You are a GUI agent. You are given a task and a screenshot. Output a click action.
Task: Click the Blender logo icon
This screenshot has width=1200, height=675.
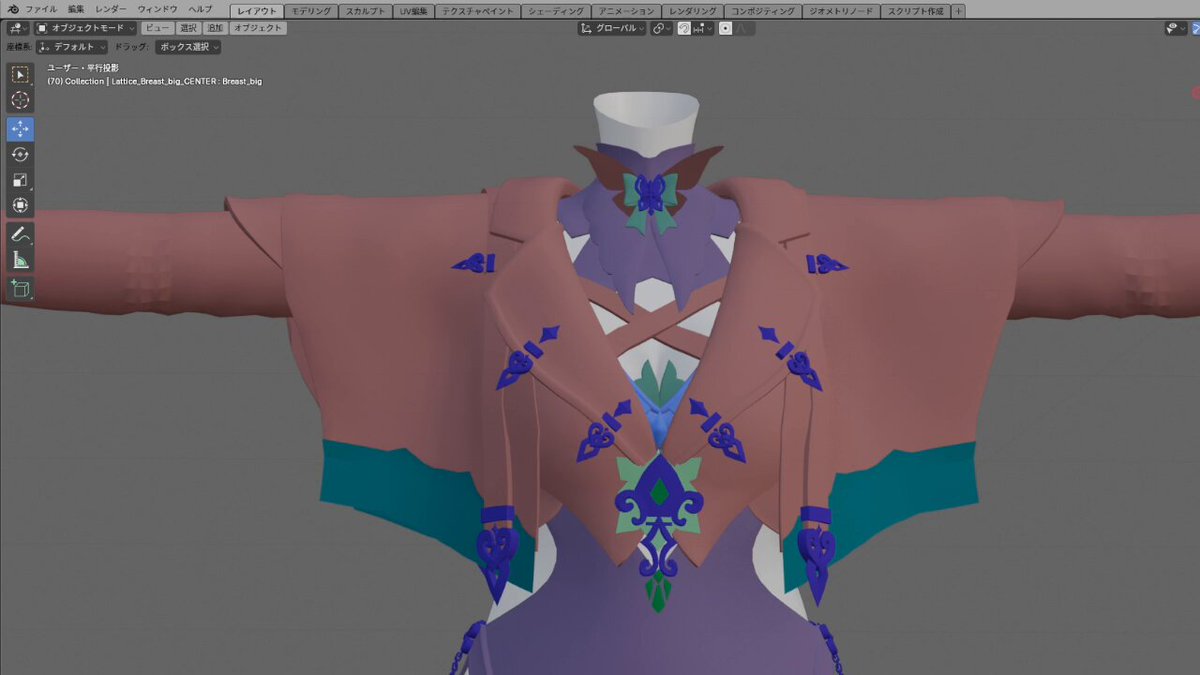(14, 9)
